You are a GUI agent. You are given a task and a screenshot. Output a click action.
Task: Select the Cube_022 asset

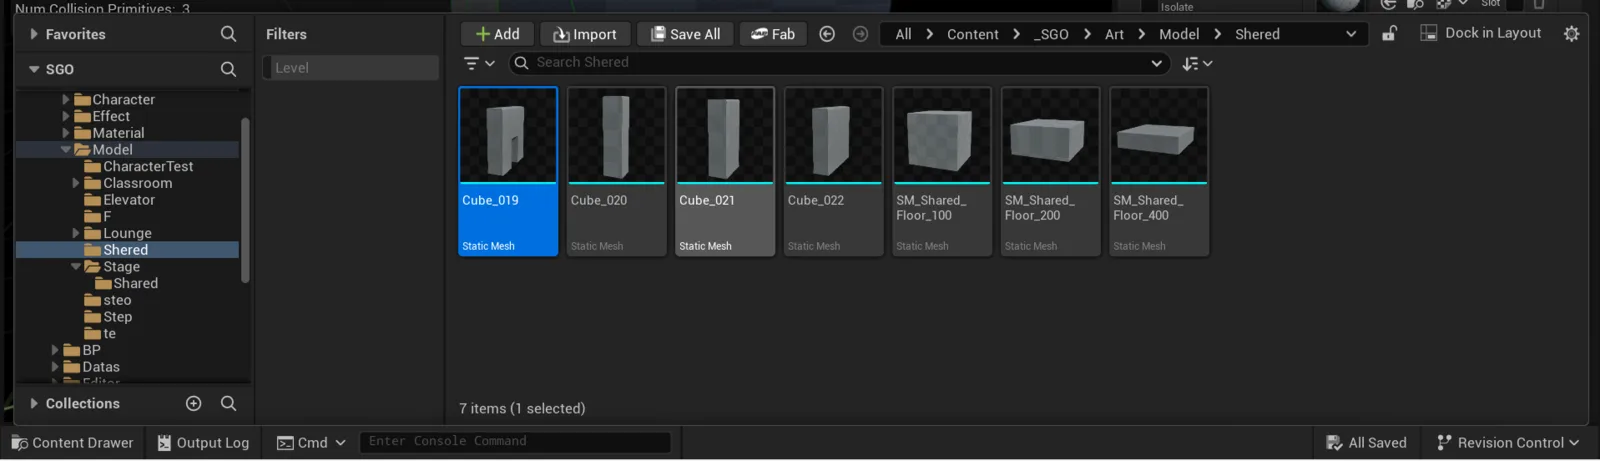coord(834,171)
